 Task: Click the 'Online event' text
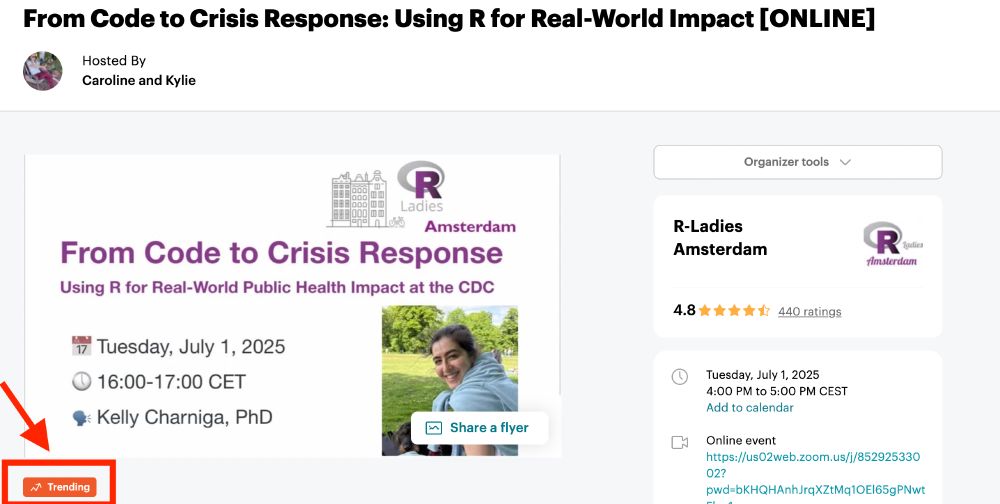pos(740,440)
